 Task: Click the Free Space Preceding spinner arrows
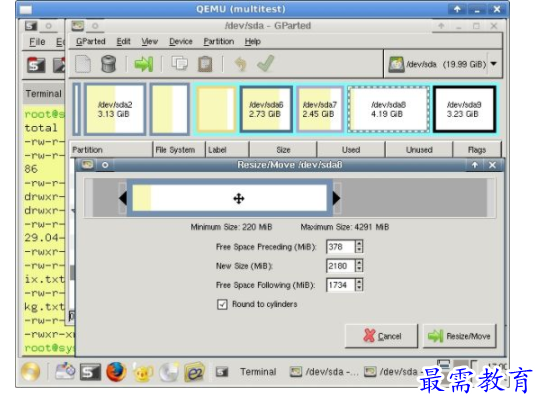click(359, 247)
